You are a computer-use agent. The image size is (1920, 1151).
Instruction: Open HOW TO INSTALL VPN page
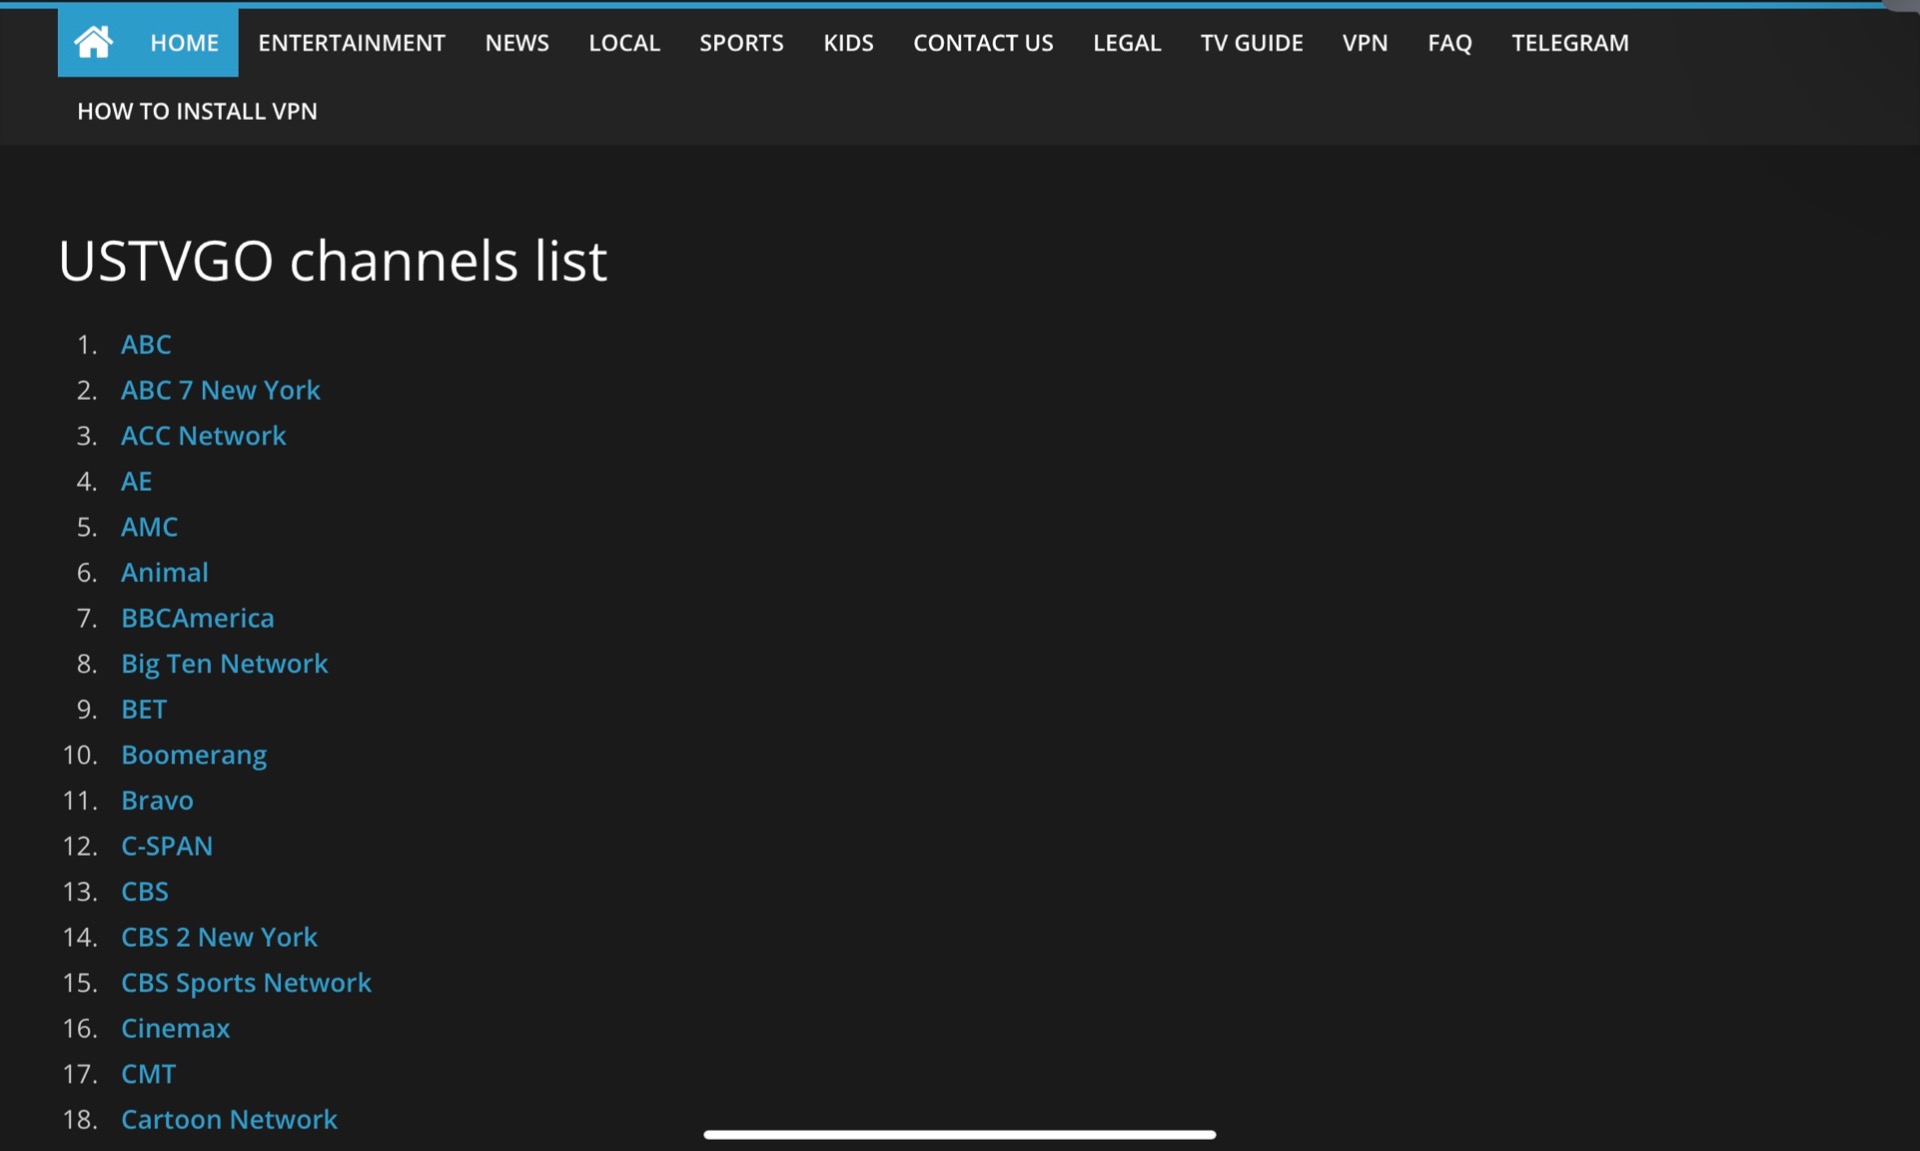[197, 111]
